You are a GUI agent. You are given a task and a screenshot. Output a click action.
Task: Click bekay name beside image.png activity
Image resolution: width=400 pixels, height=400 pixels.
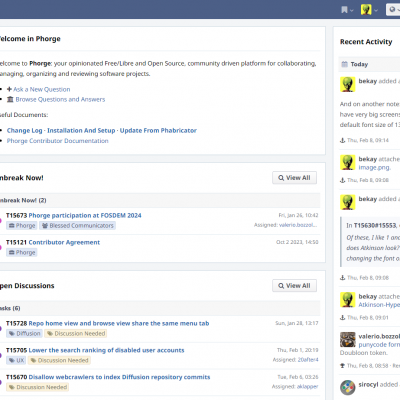(x=368, y=159)
